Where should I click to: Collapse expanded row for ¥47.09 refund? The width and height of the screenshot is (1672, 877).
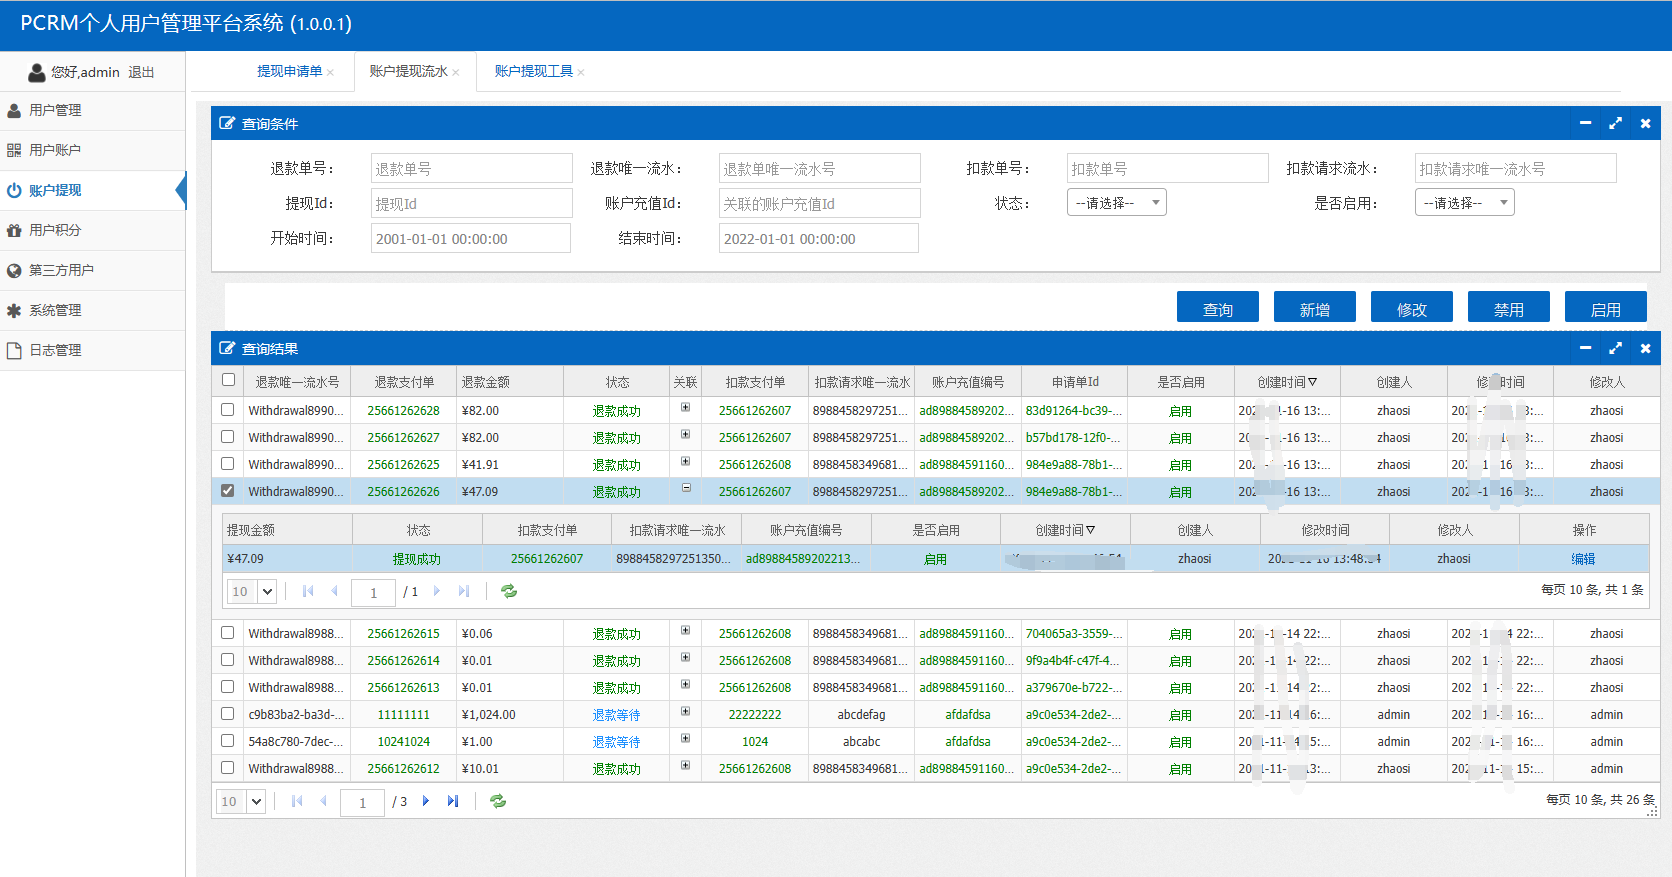pos(685,488)
